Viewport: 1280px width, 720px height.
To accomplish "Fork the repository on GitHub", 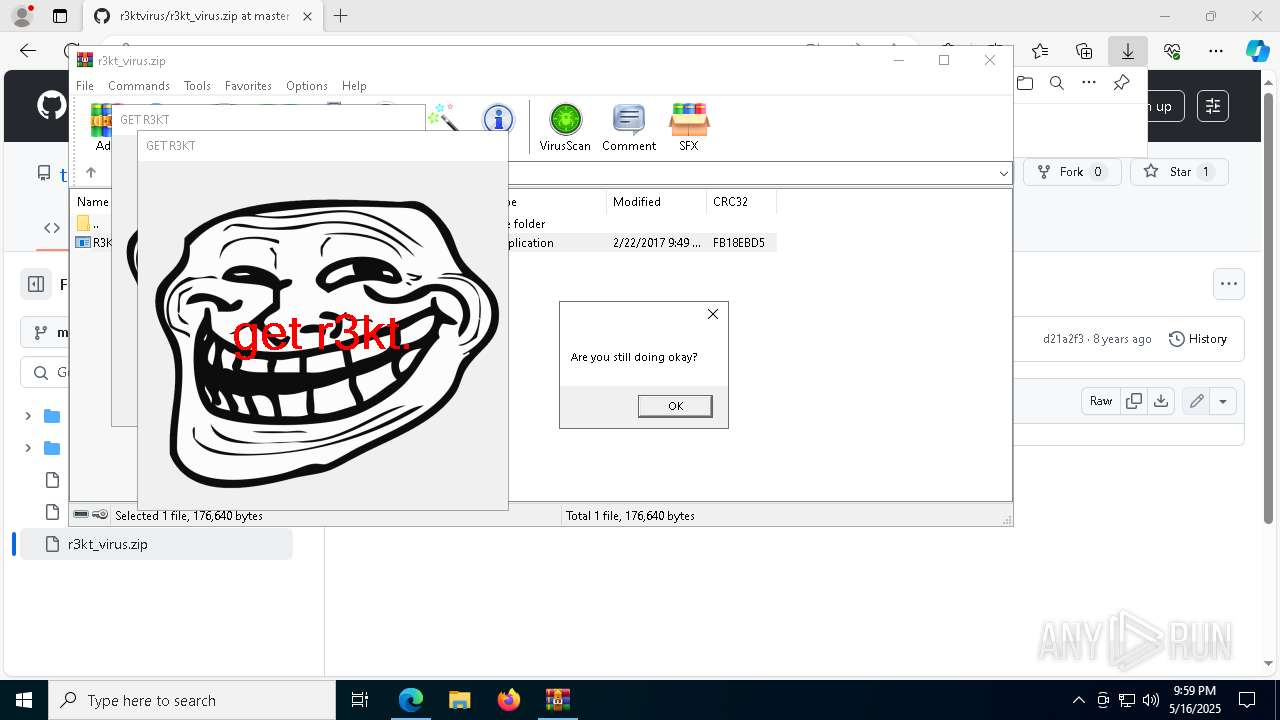I will pos(1072,172).
